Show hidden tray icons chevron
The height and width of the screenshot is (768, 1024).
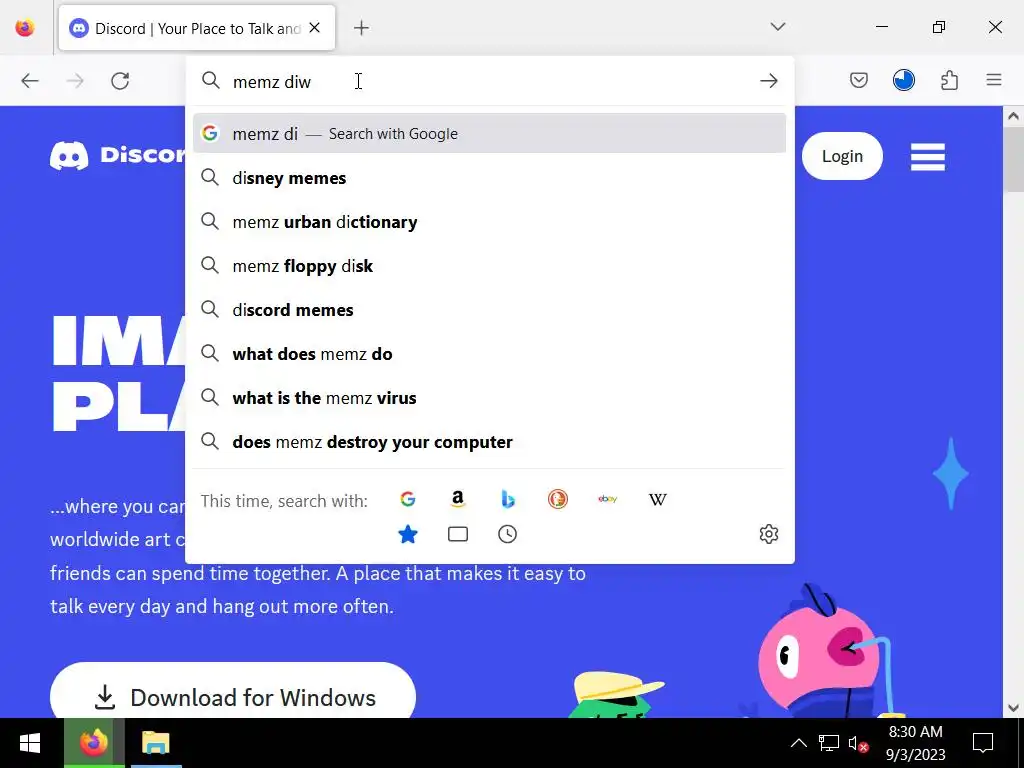[x=799, y=743]
